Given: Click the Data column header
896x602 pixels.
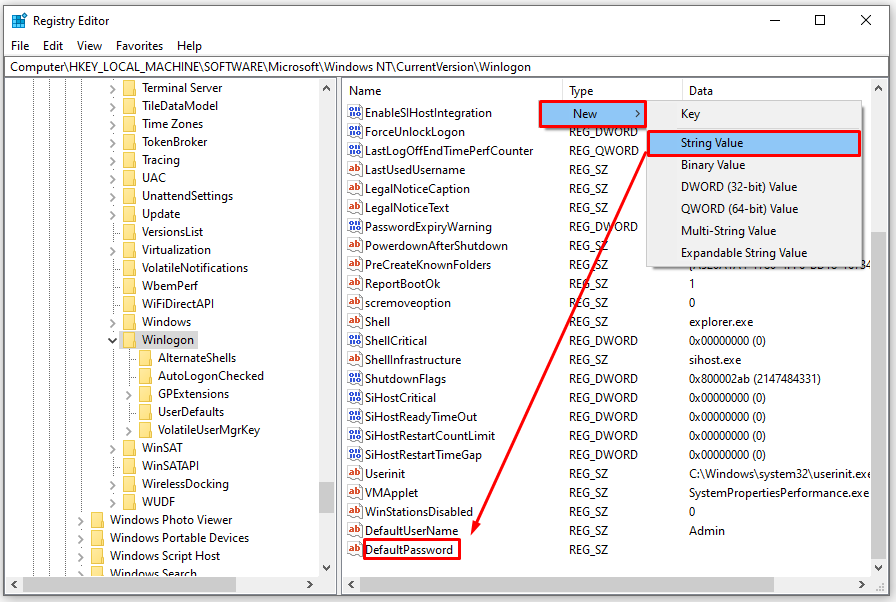Looking at the screenshot, I should 775,90.
